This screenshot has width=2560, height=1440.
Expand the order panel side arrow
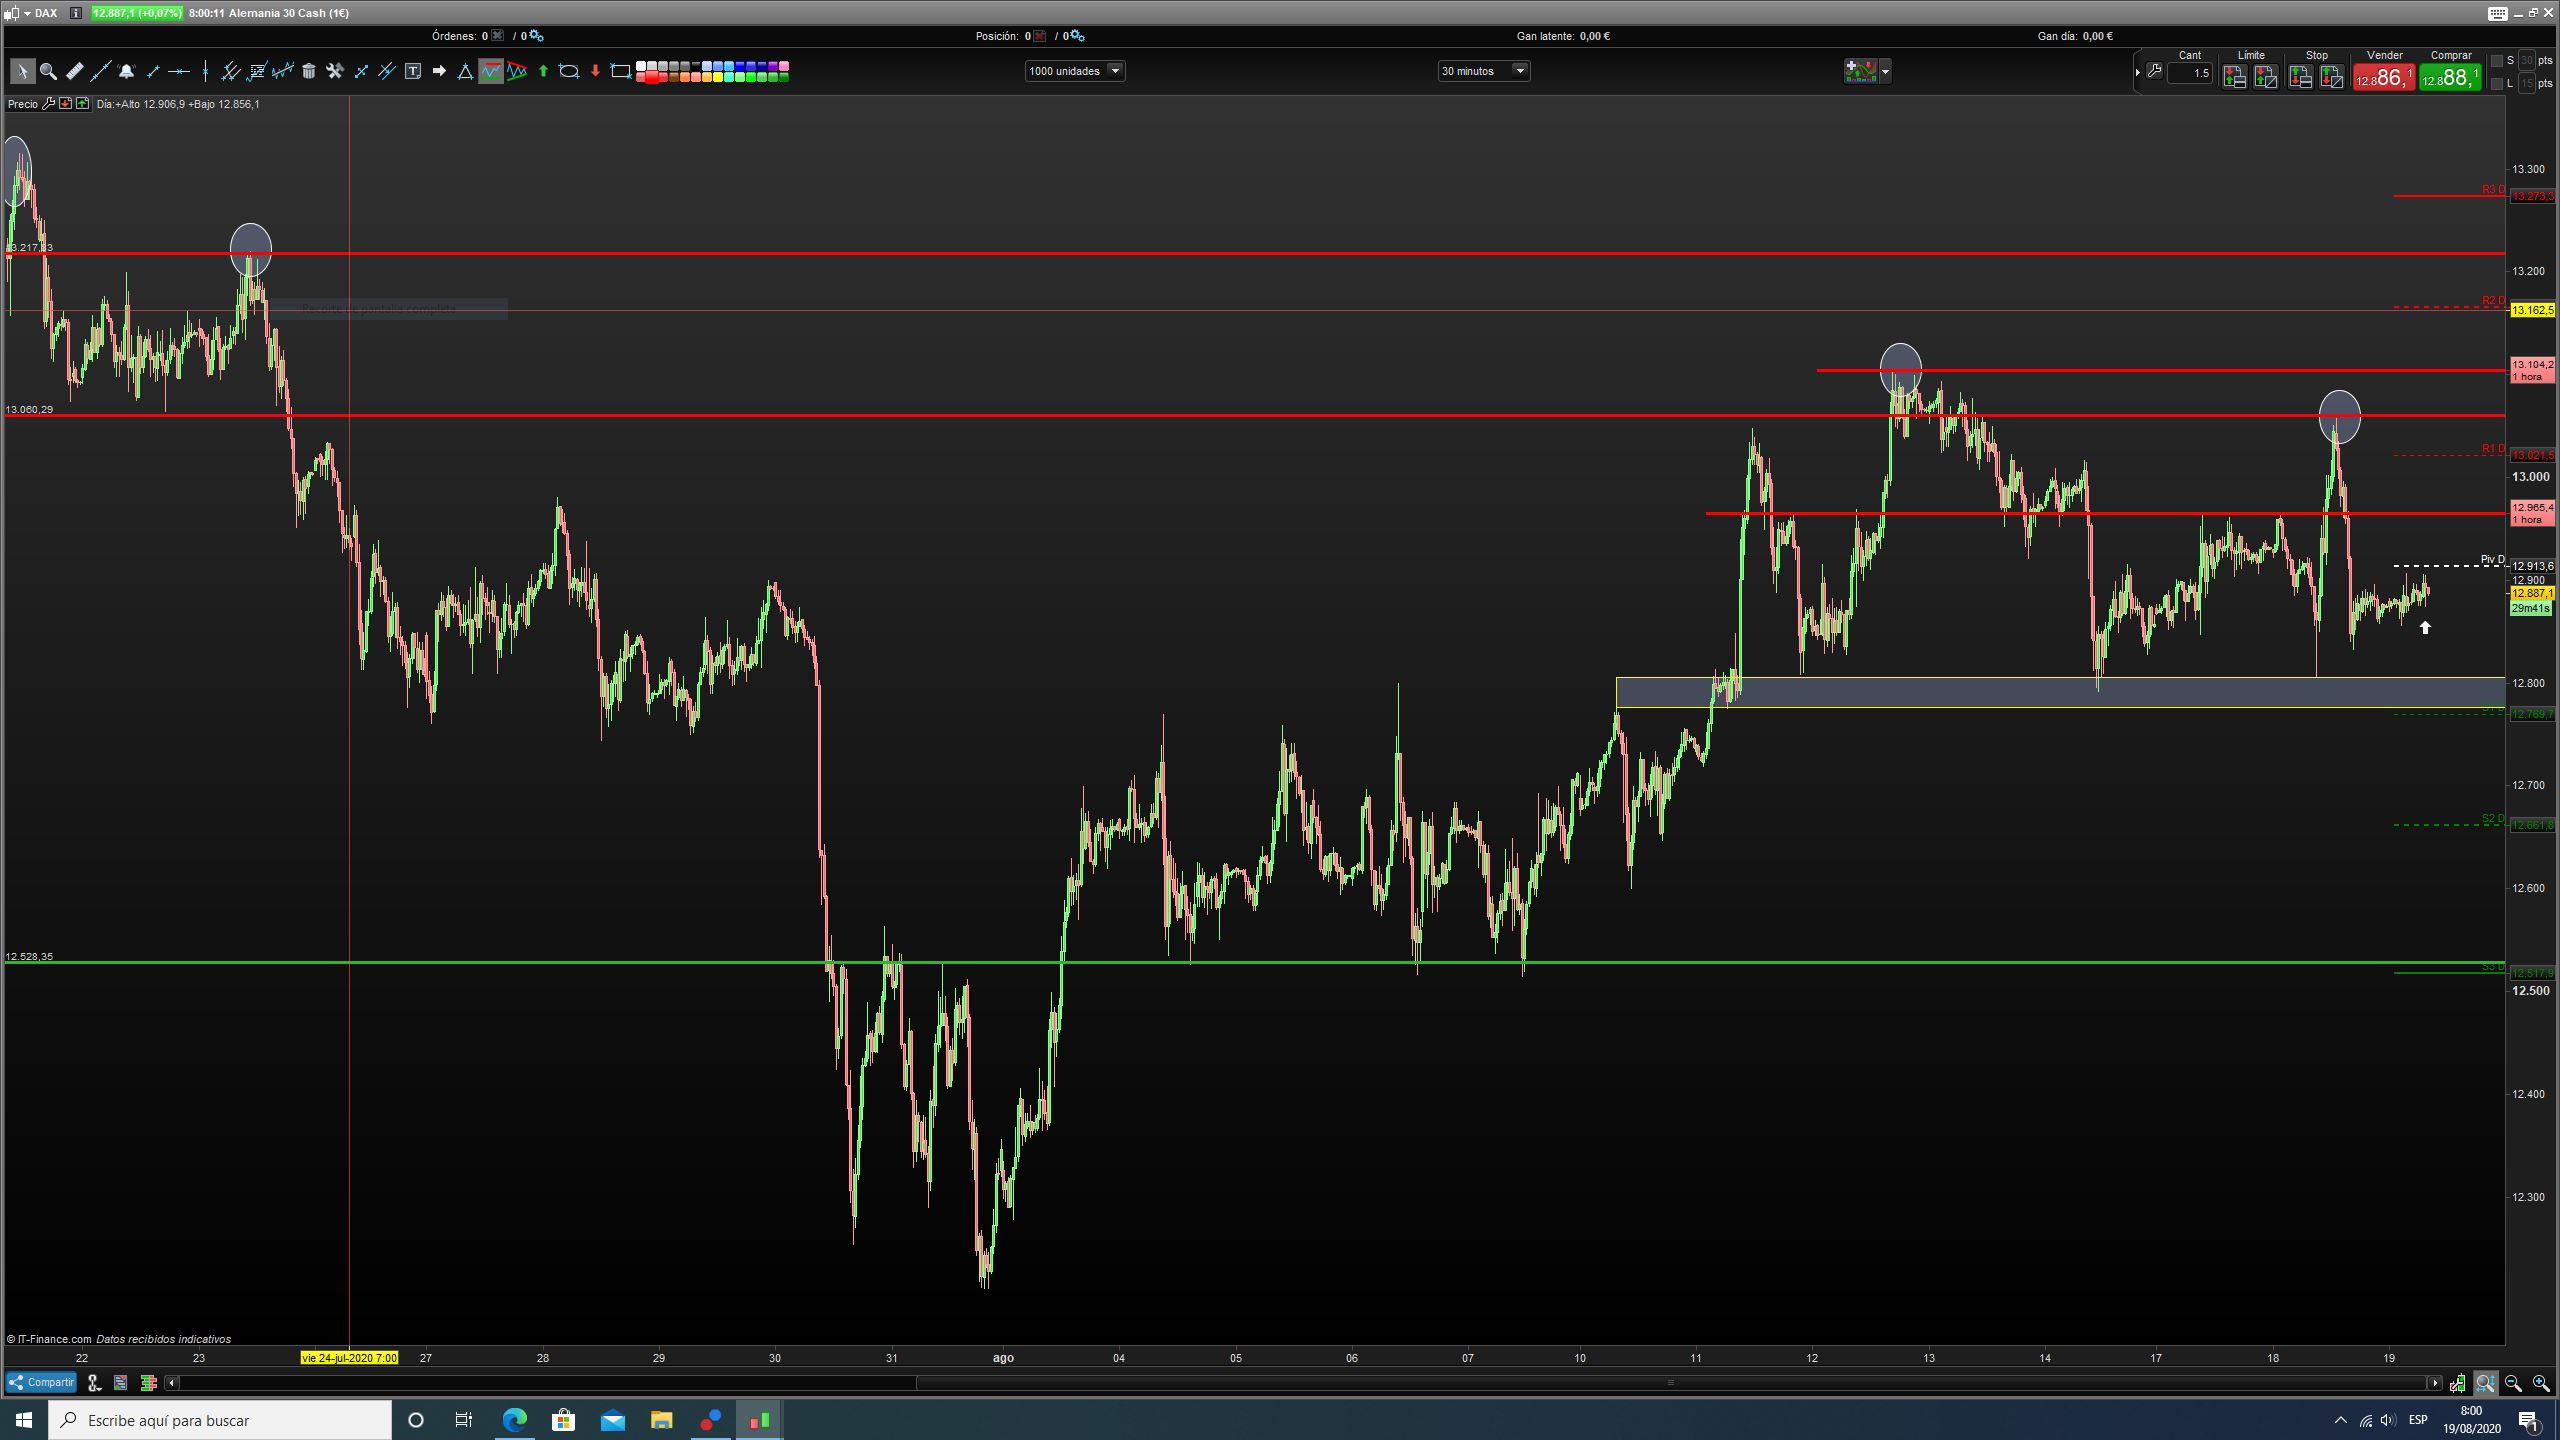(2138, 72)
